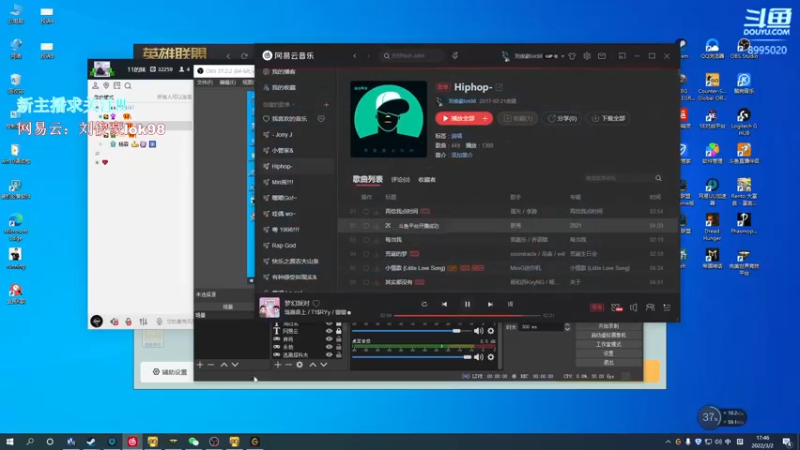800x450 pixels.
Task: Edit the Hiphop- playlist title icon
Action: pyautogui.click(x=499, y=87)
